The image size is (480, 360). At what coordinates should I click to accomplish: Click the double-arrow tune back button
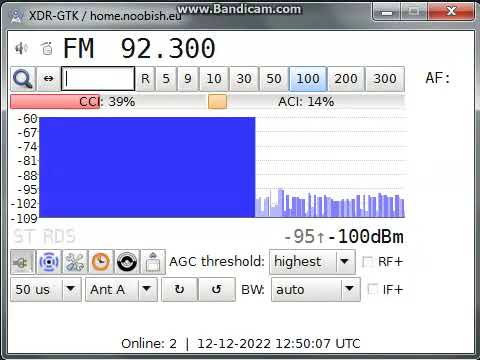[48, 79]
